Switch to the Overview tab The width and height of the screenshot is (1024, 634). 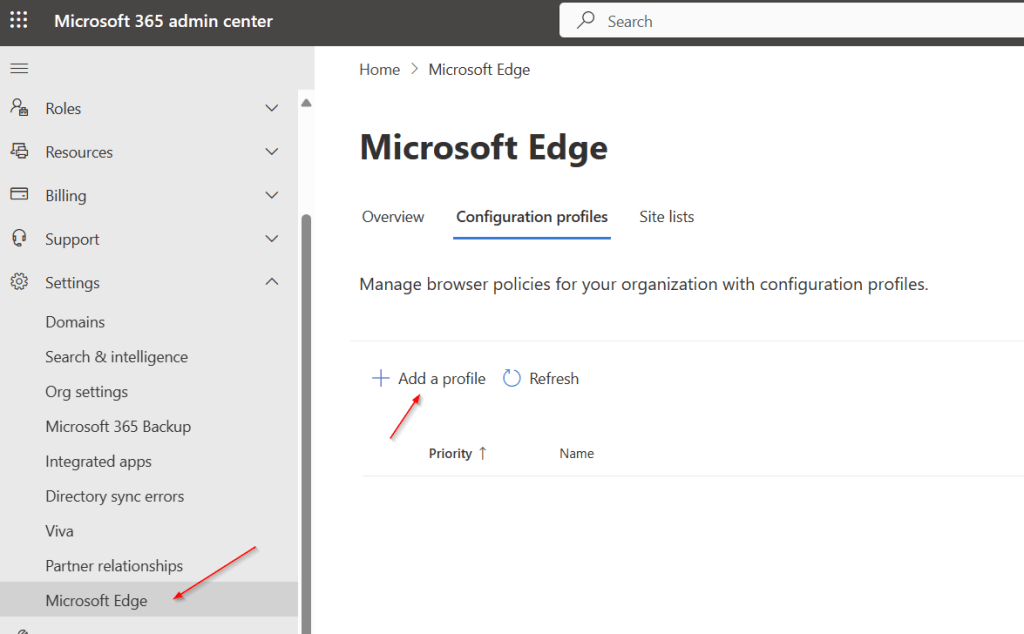tap(392, 216)
